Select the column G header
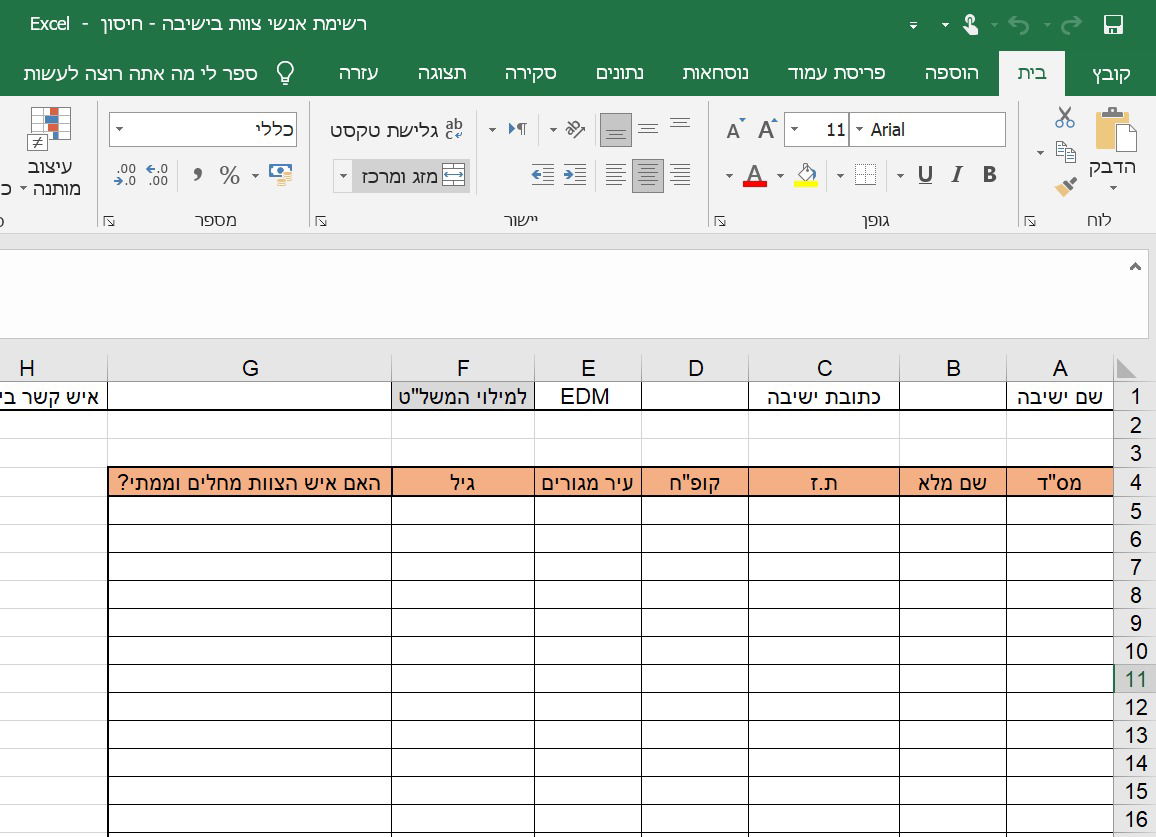This screenshot has width=1156, height=837. pos(250,368)
